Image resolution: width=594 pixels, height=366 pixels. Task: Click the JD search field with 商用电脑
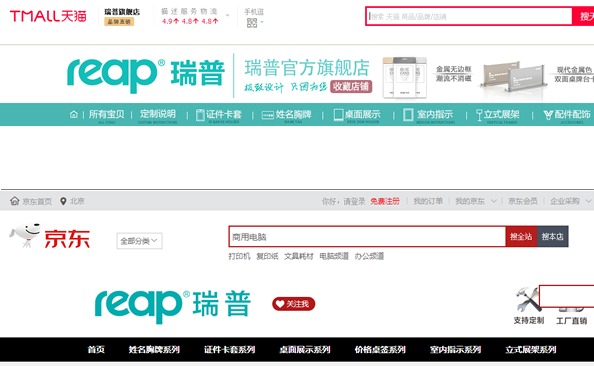tap(367, 236)
